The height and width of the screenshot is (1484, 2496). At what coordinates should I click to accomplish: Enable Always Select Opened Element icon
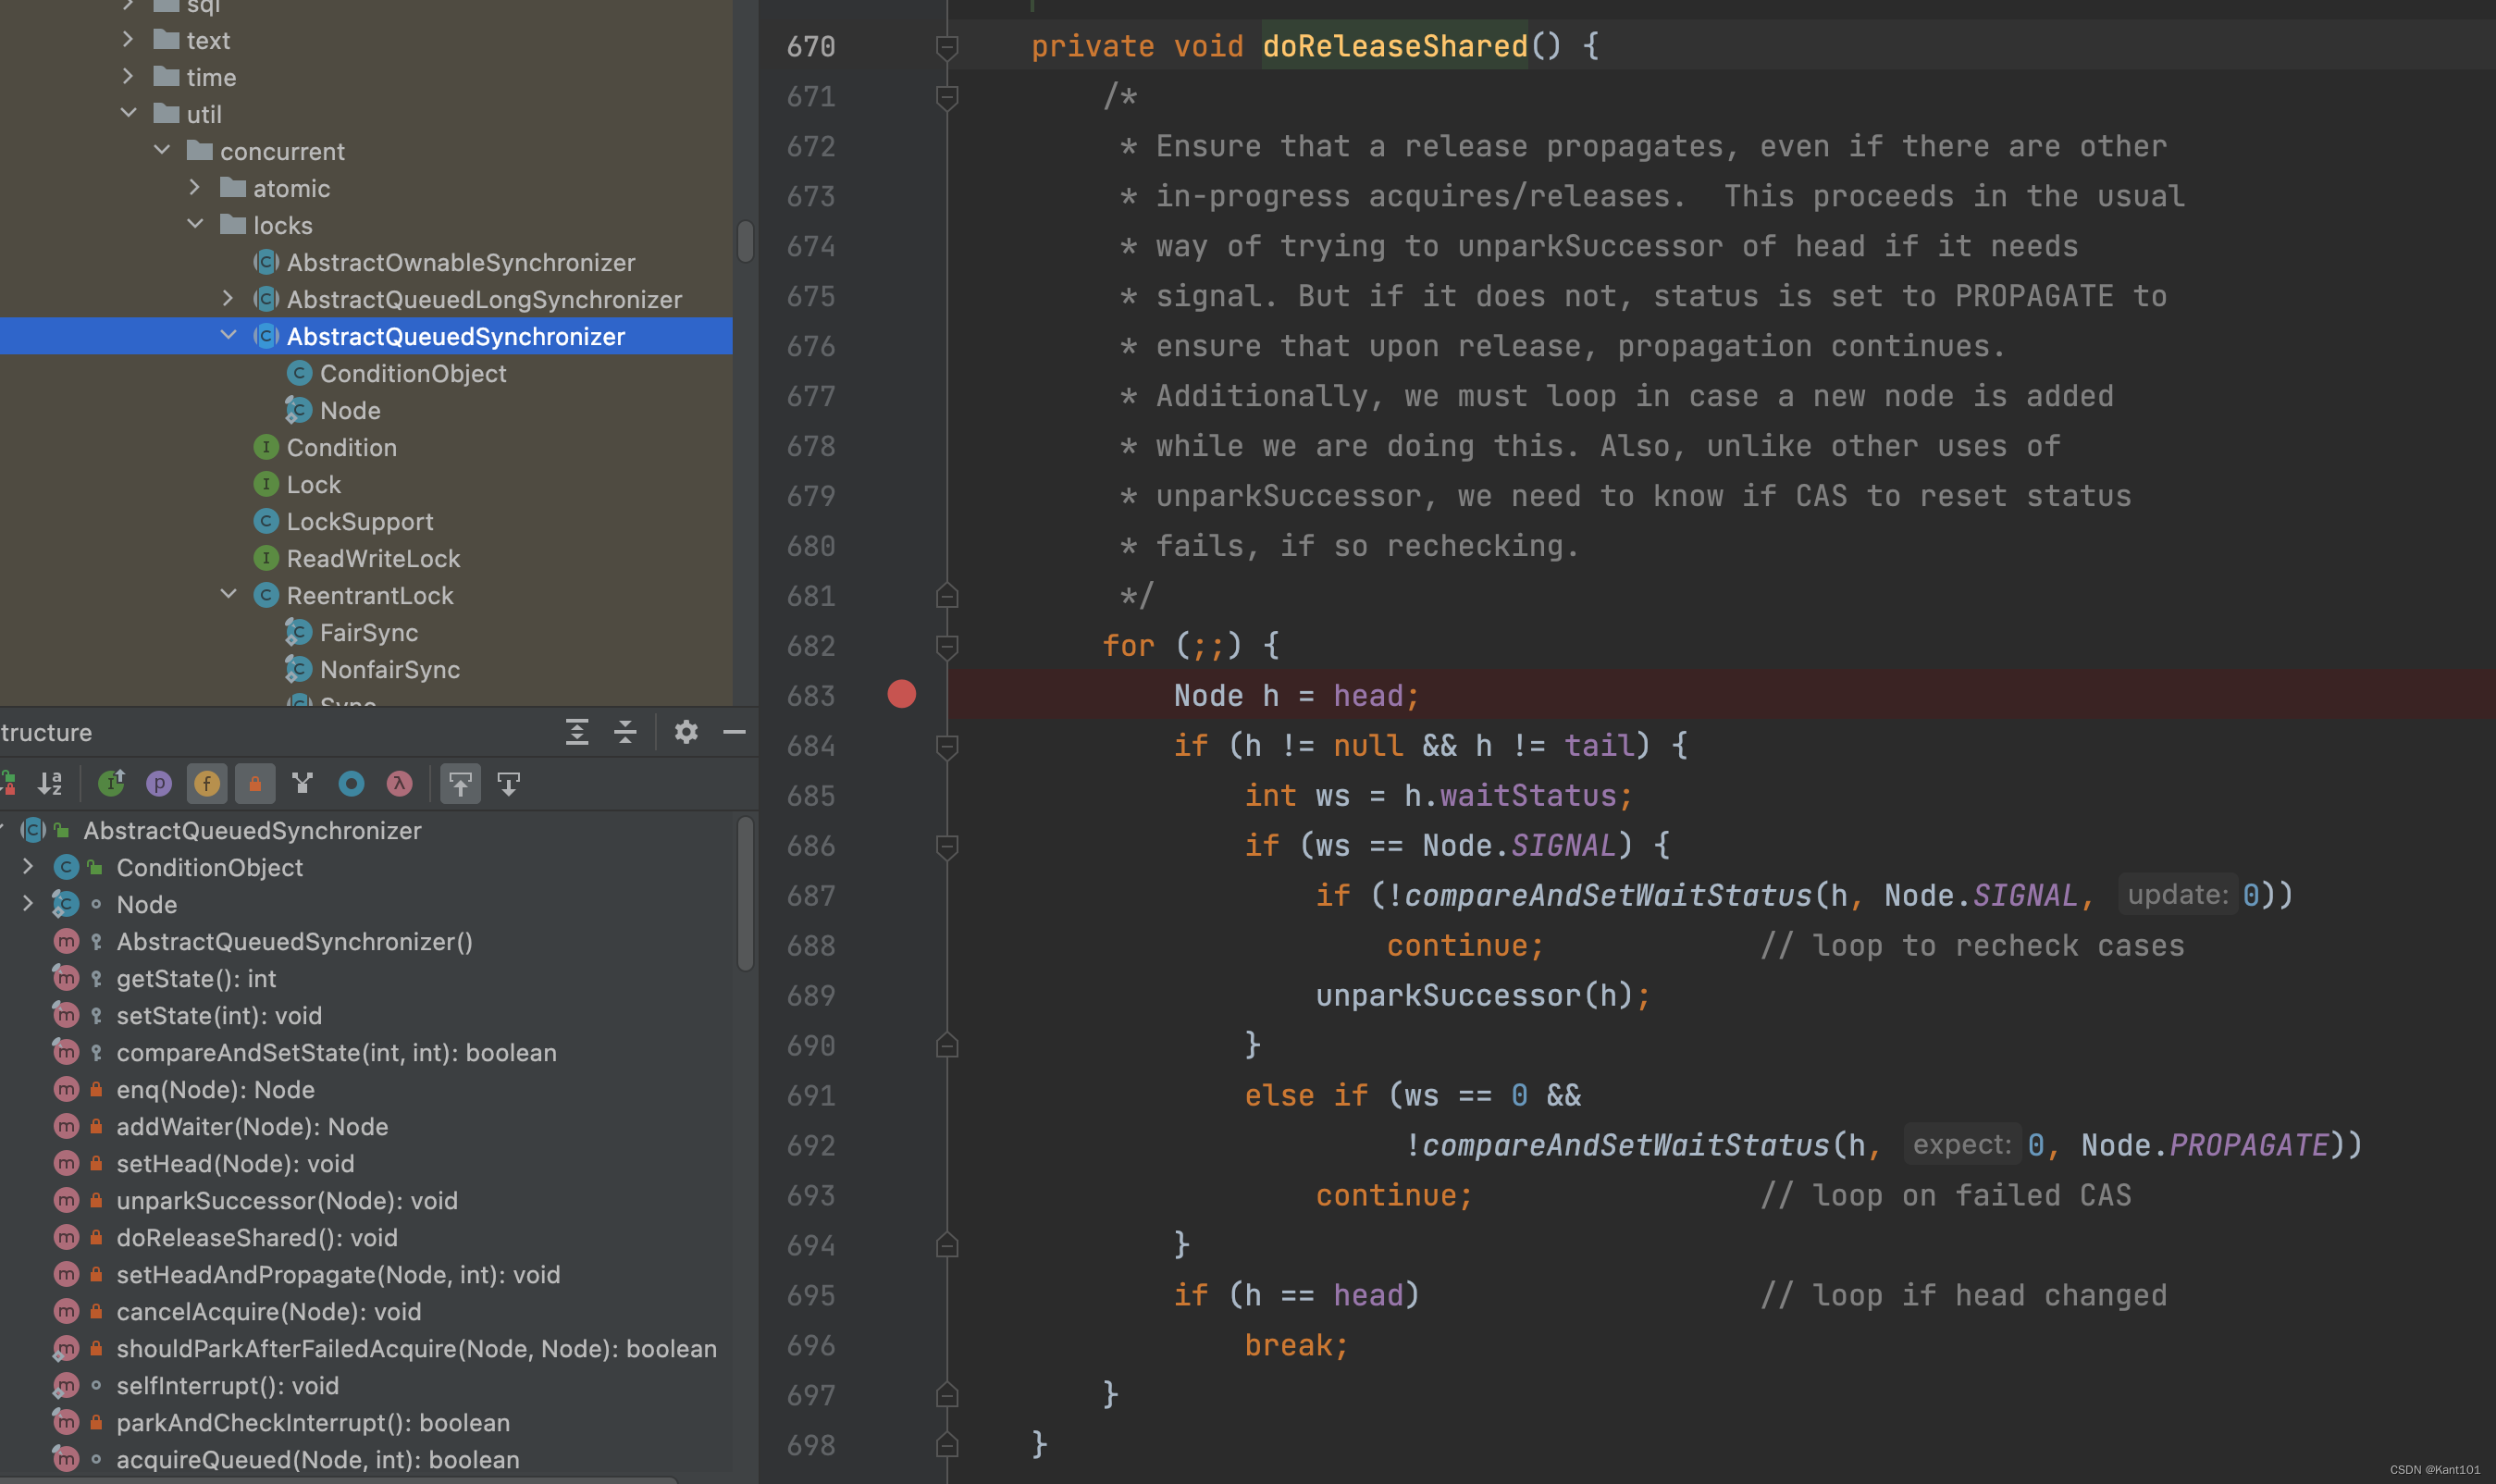point(509,784)
